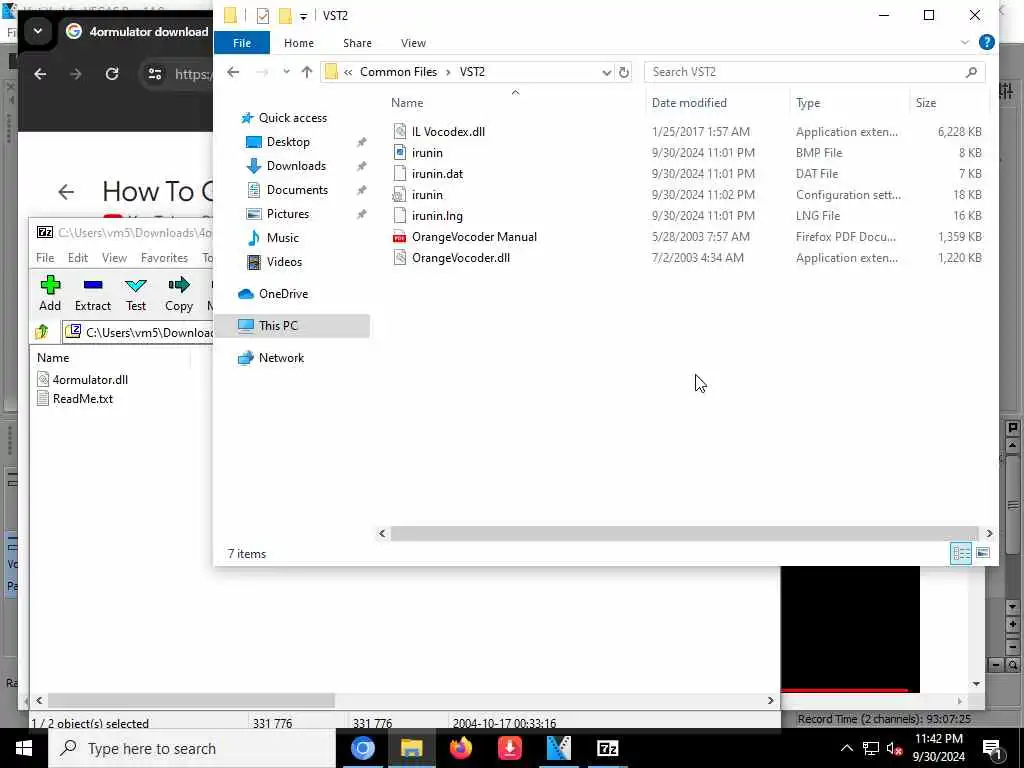Click the Test icon in 7-Zip
This screenshot has width=1024, height=768.
coord(136,293)
